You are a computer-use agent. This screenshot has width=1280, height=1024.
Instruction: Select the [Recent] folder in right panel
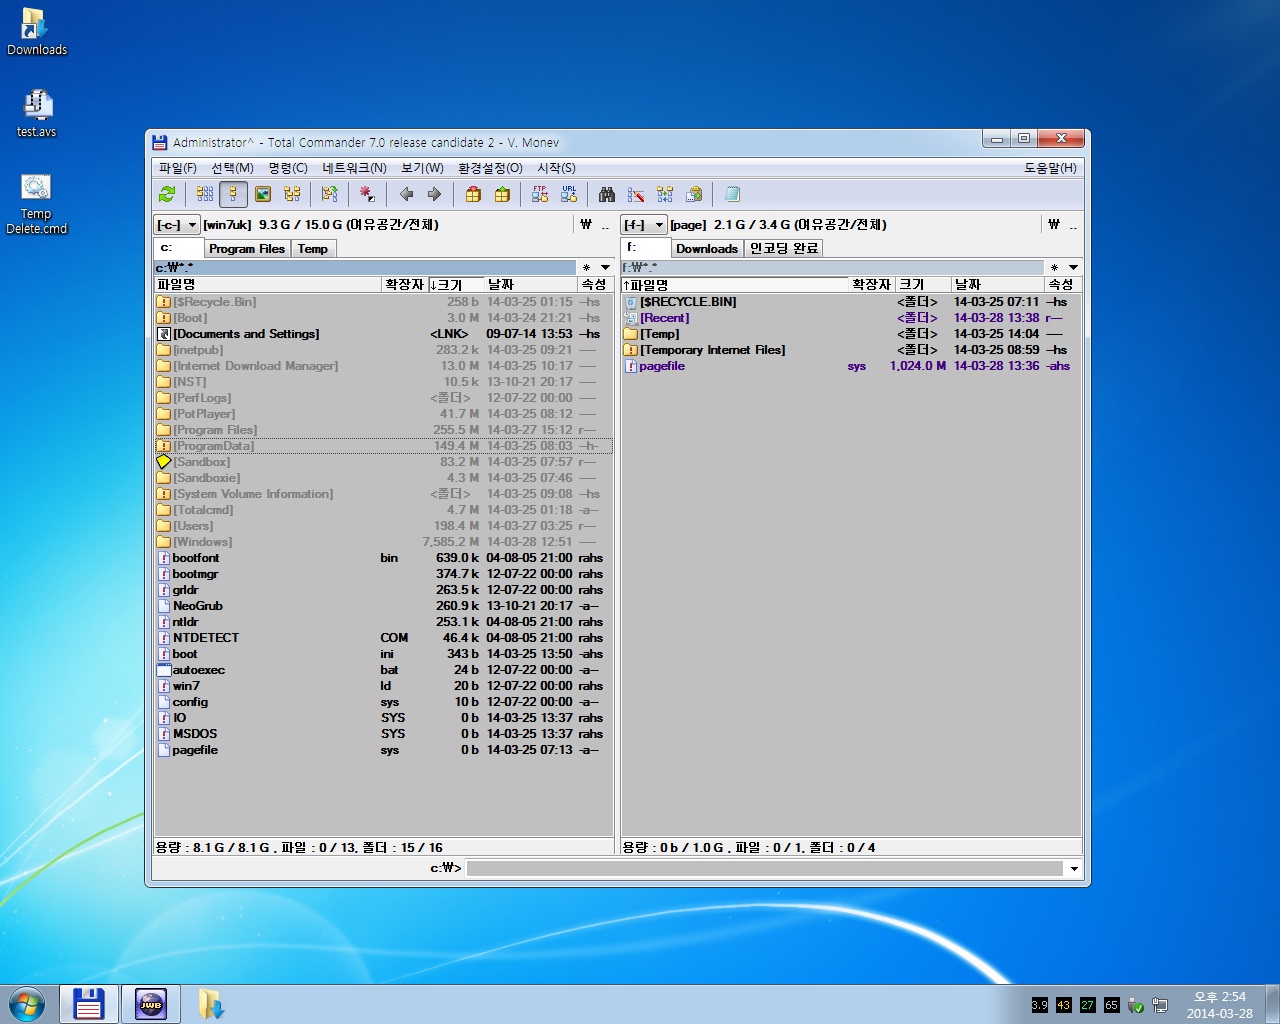point(851,318)
